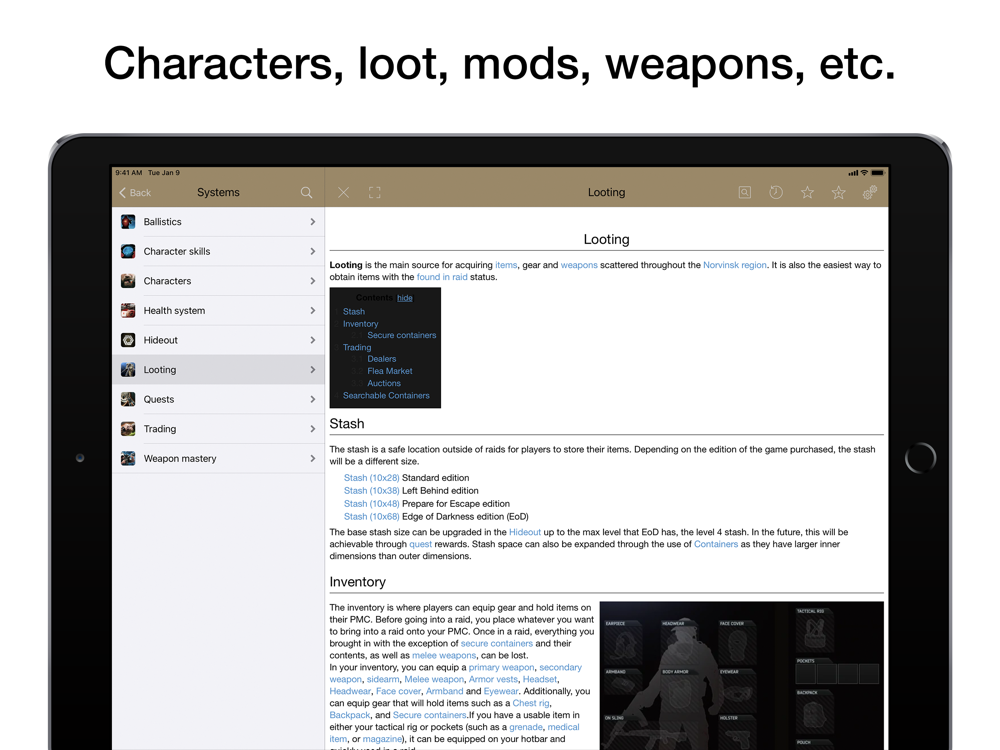Jump to Stash in contents box
This screenshot has width=1000, height=750.
[354, 311]
